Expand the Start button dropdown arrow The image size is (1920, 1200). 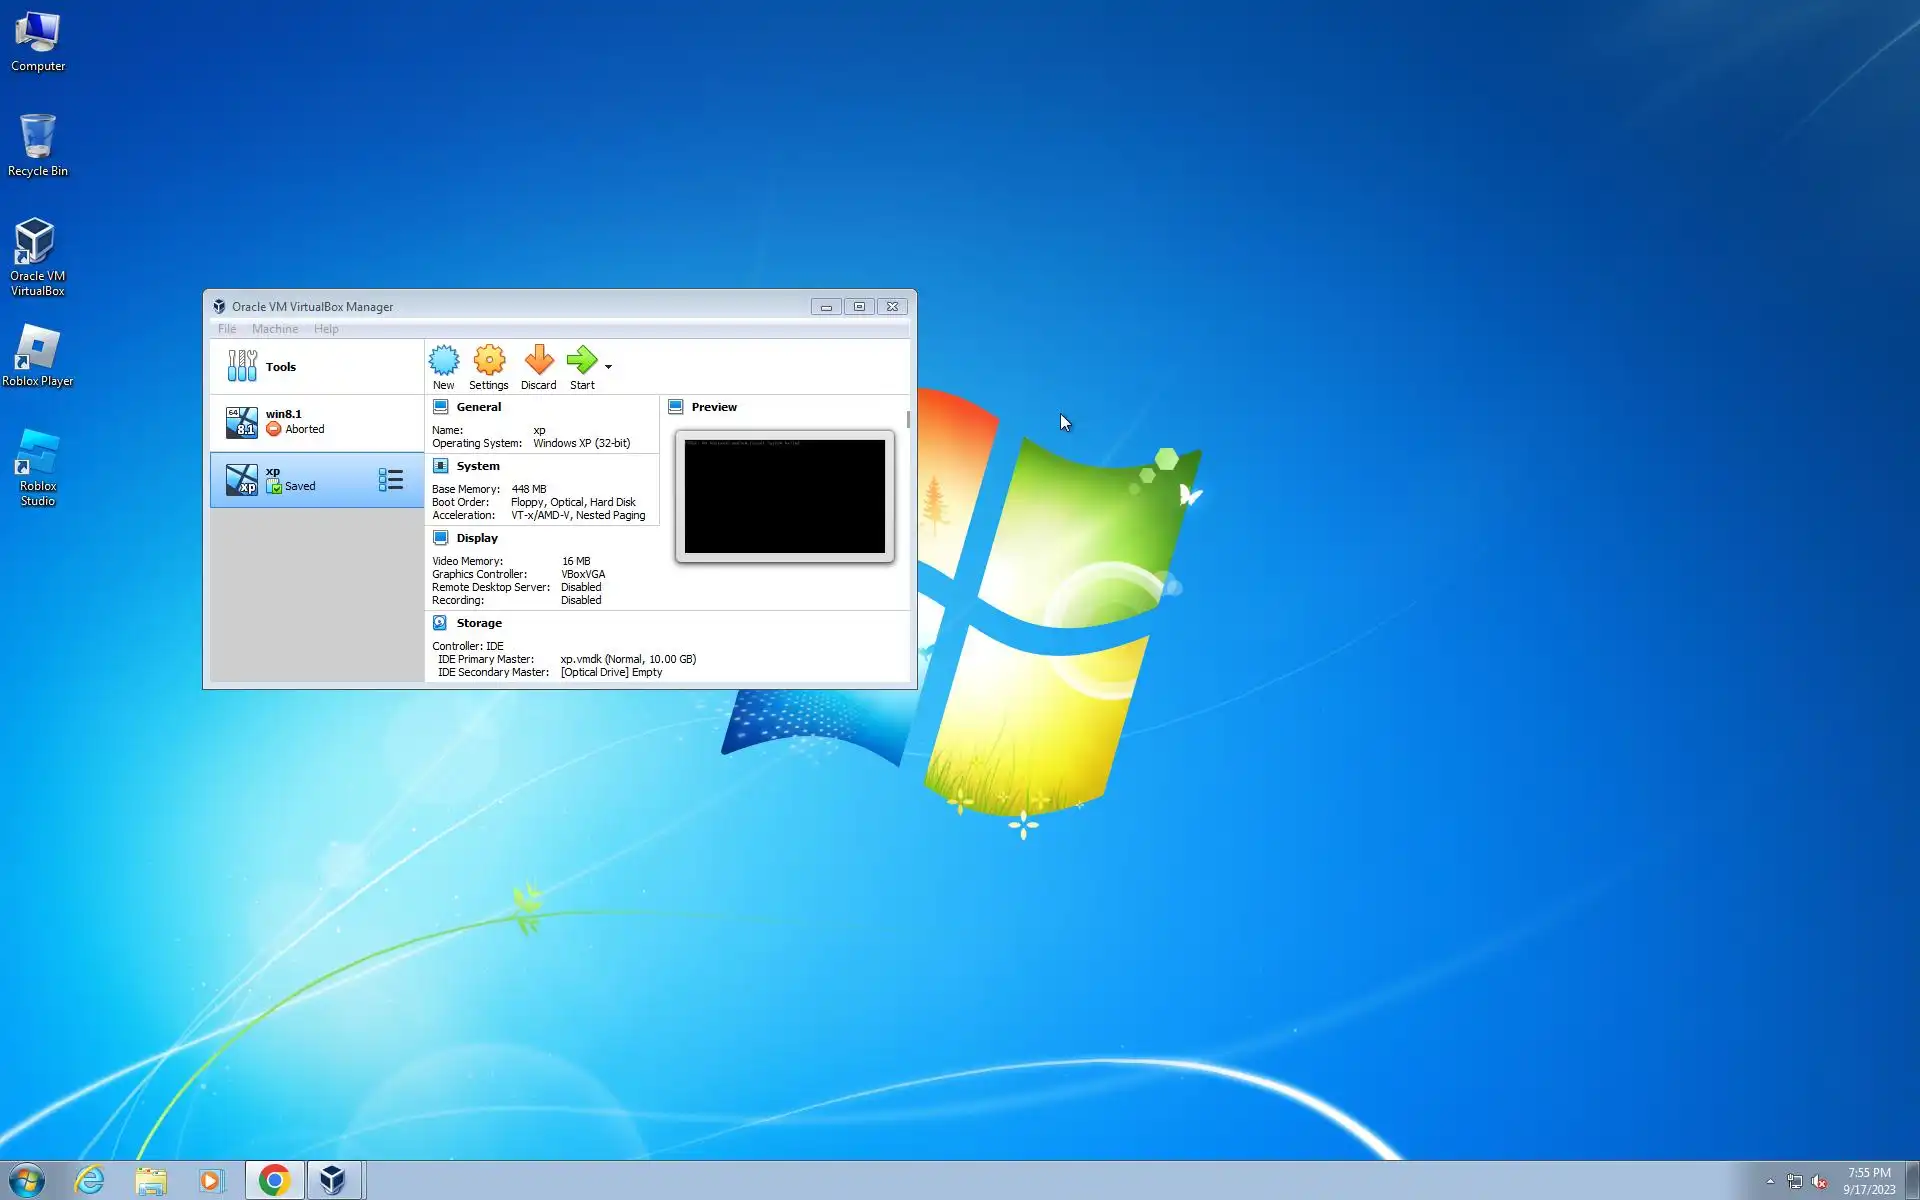click(608, 367)
